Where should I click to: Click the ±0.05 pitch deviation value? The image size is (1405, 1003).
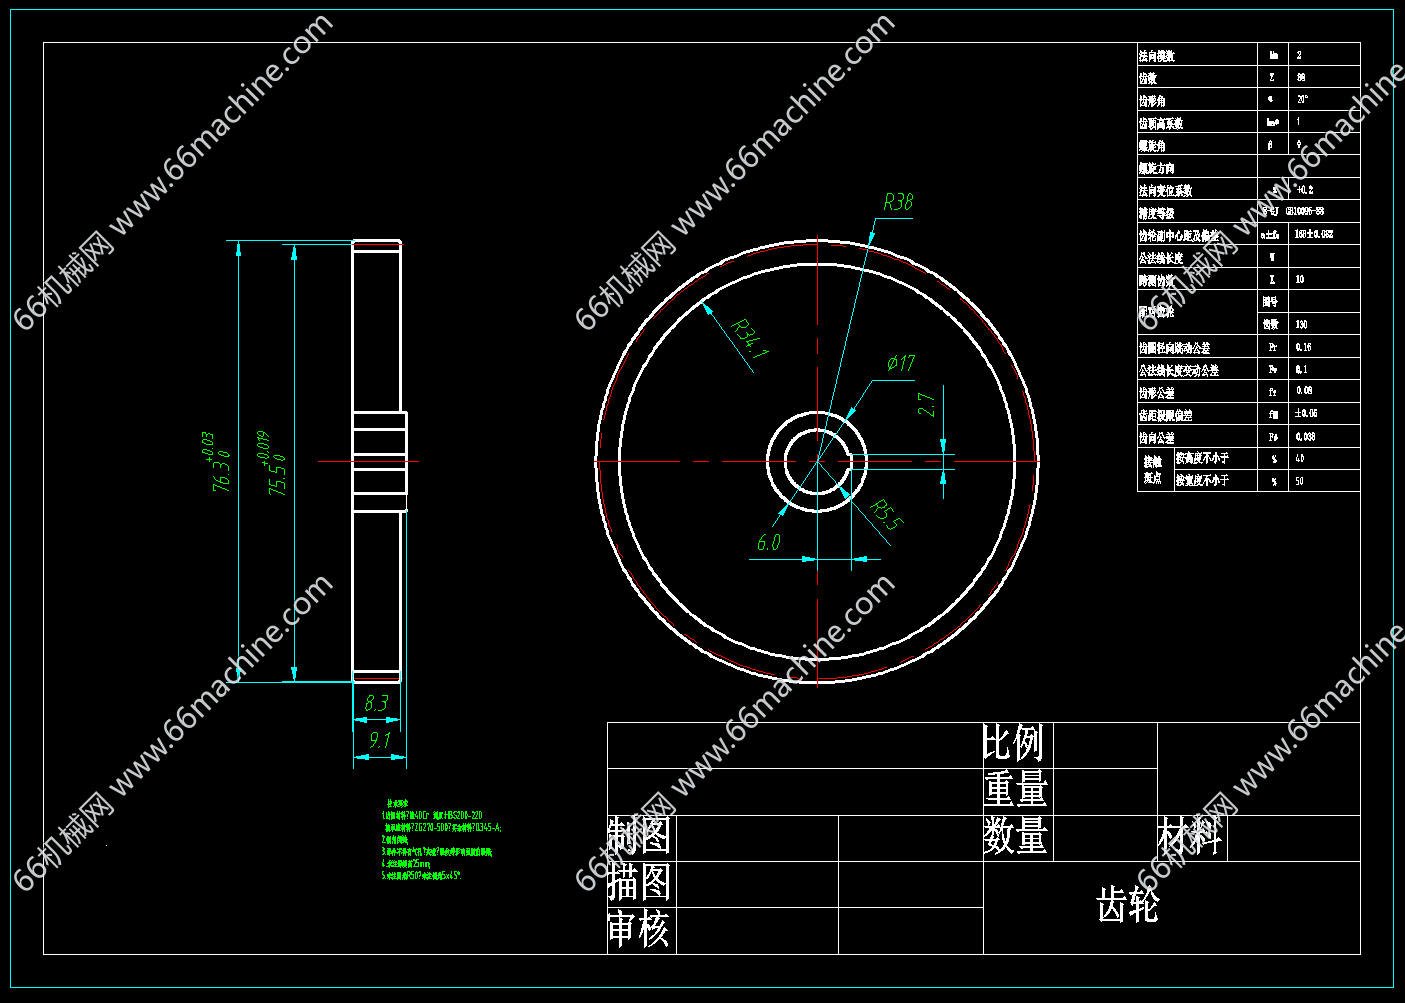1306,413
